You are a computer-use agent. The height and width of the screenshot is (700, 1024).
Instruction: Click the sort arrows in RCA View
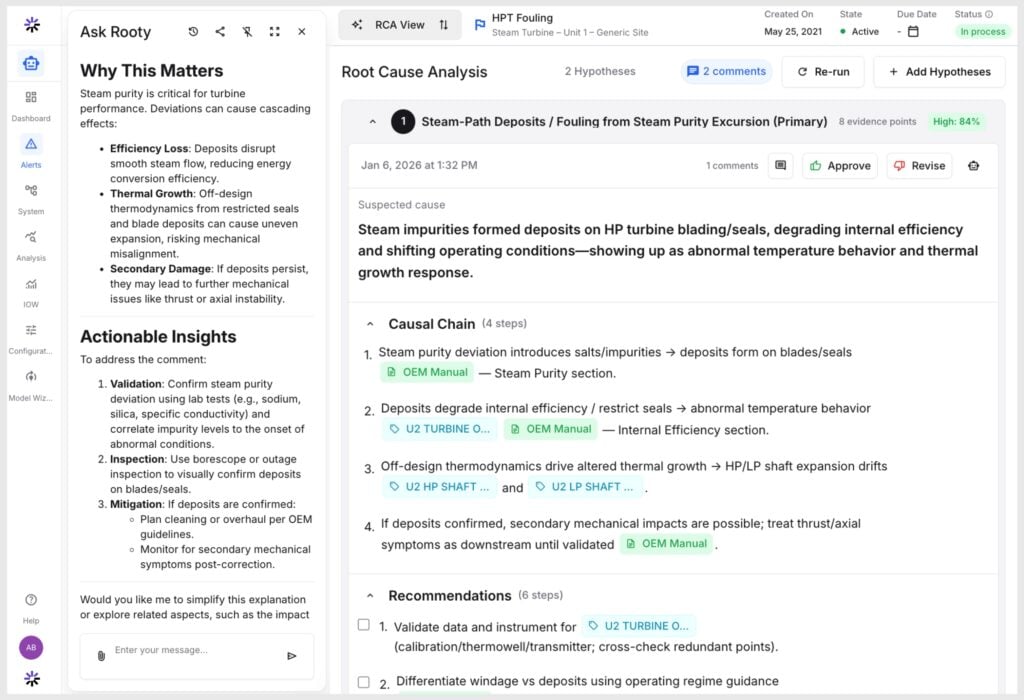pyautogui.click(x=444, y=25)
